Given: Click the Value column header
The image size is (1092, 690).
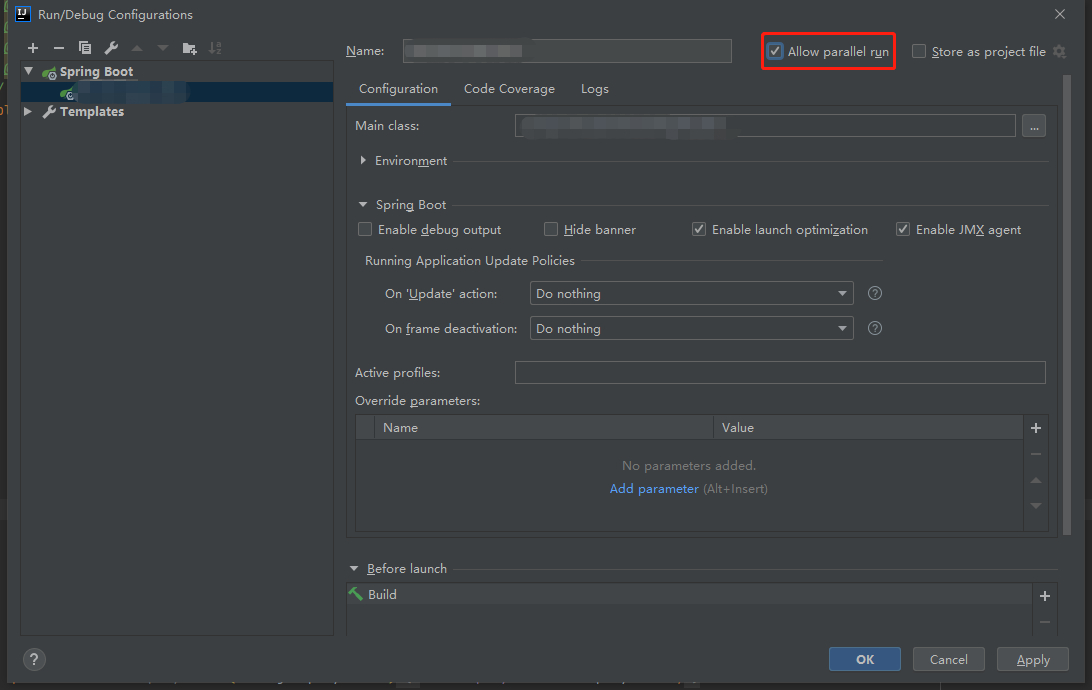Looking at the screenshot, I should tap(868, 428).
